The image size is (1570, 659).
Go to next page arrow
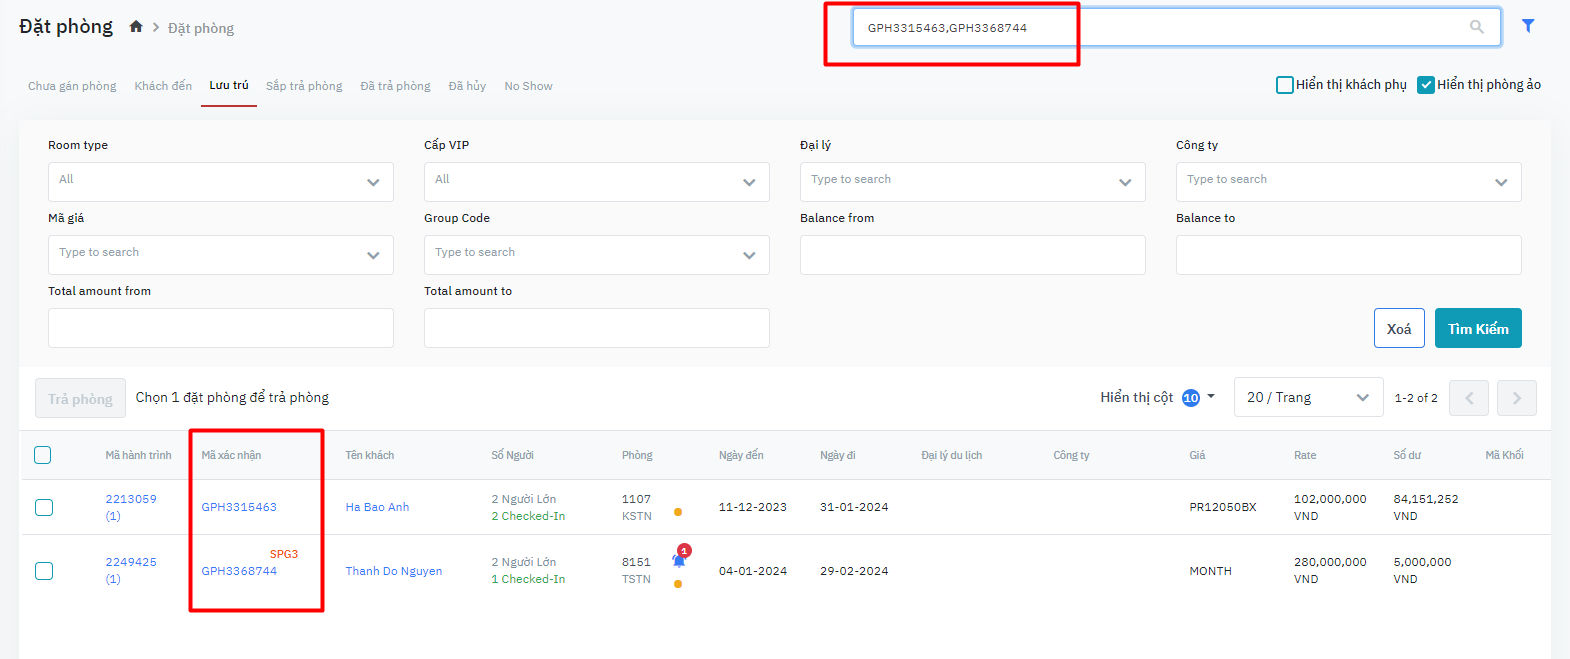tap(1516, 398)
